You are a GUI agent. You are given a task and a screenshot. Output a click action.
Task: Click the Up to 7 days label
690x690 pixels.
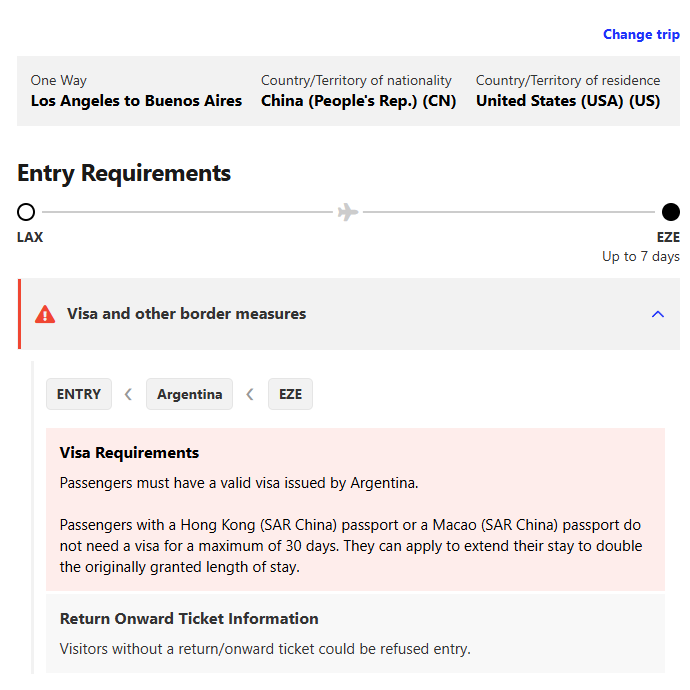(x=640, y=257)
